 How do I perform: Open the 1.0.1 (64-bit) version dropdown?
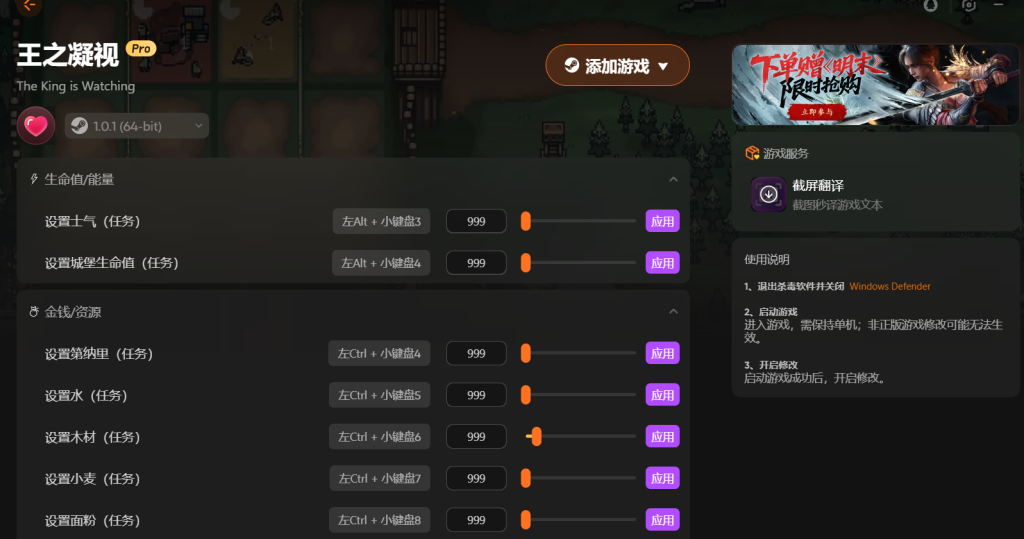137,126
